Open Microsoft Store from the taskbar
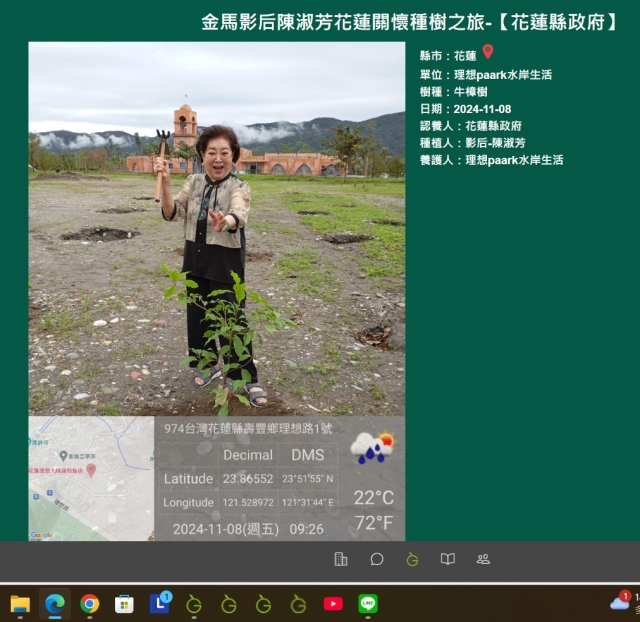640x622 pixels. click(x=124, y=604)
